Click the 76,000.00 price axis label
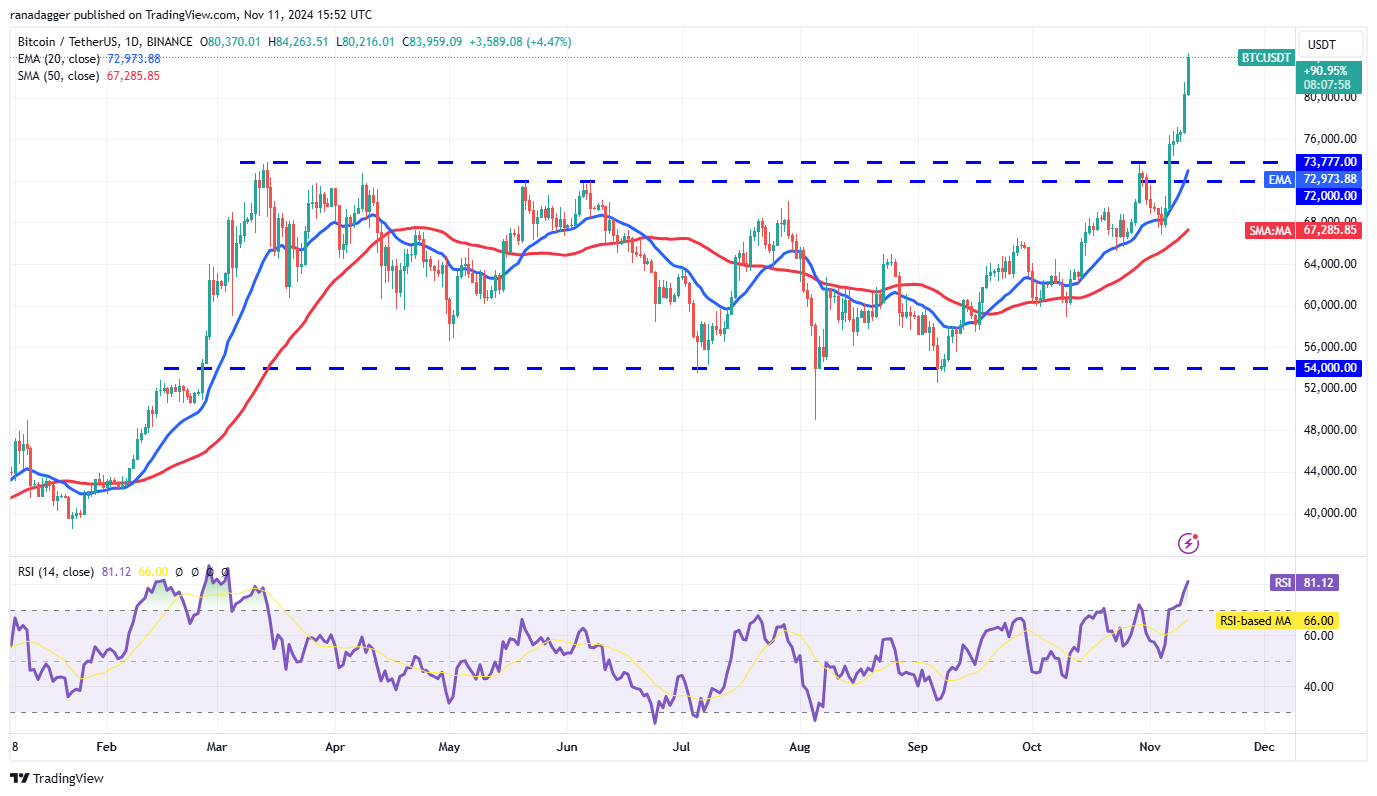The image size is (1377, 796). click(x=1331, y=139)
